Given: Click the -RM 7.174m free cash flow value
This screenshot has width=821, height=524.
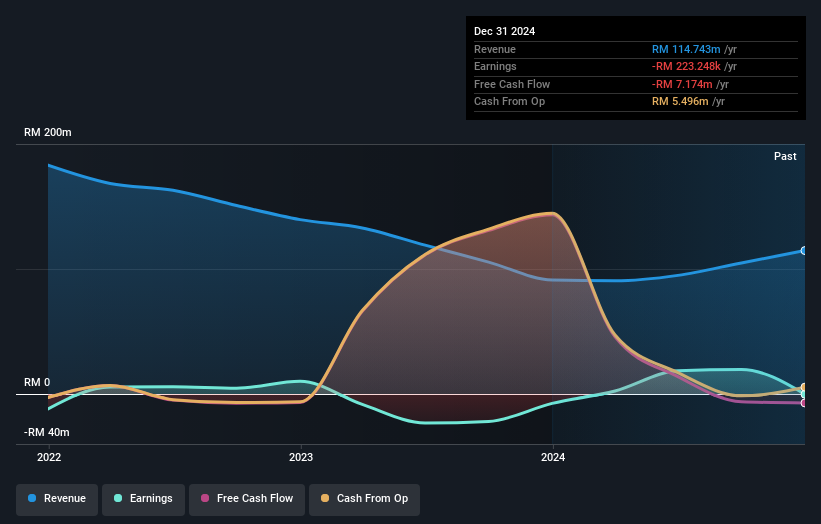Looking at the screenshot, I should [682, 84].
